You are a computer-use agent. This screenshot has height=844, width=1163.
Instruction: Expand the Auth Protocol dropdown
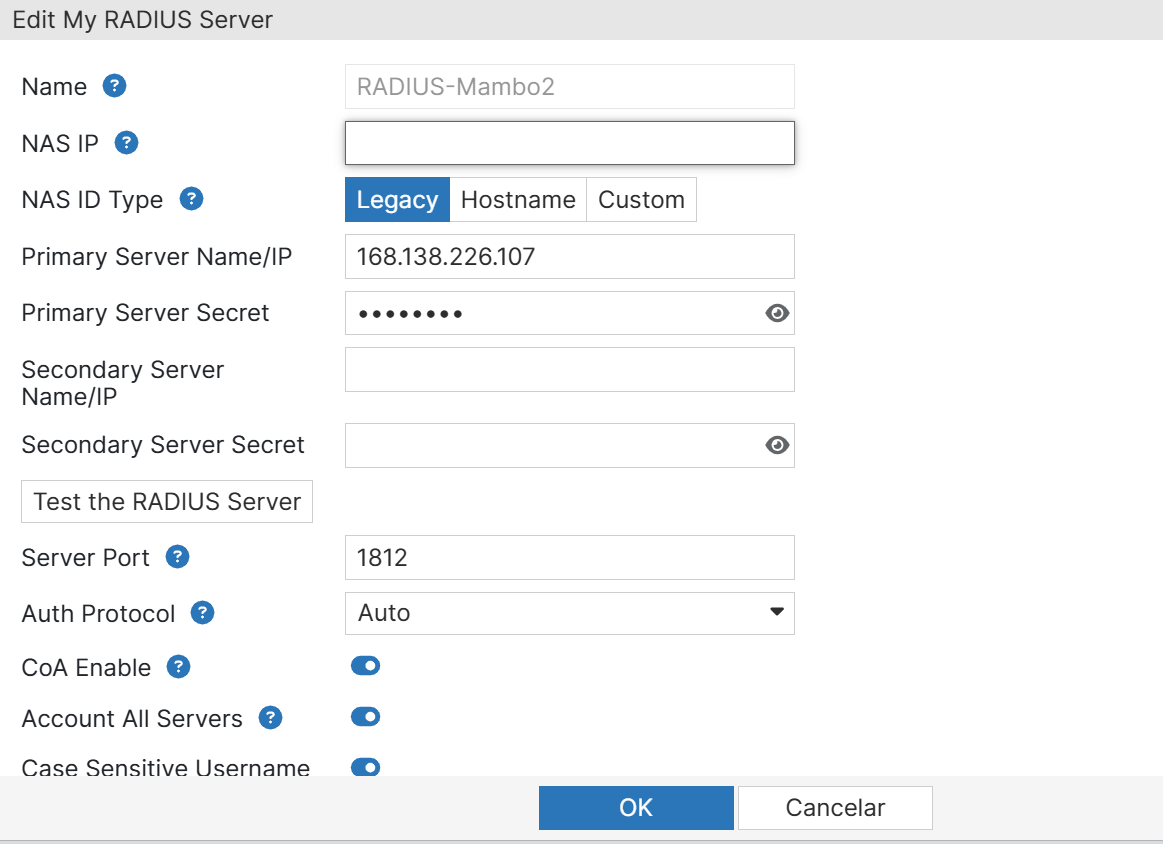point(569,613)
